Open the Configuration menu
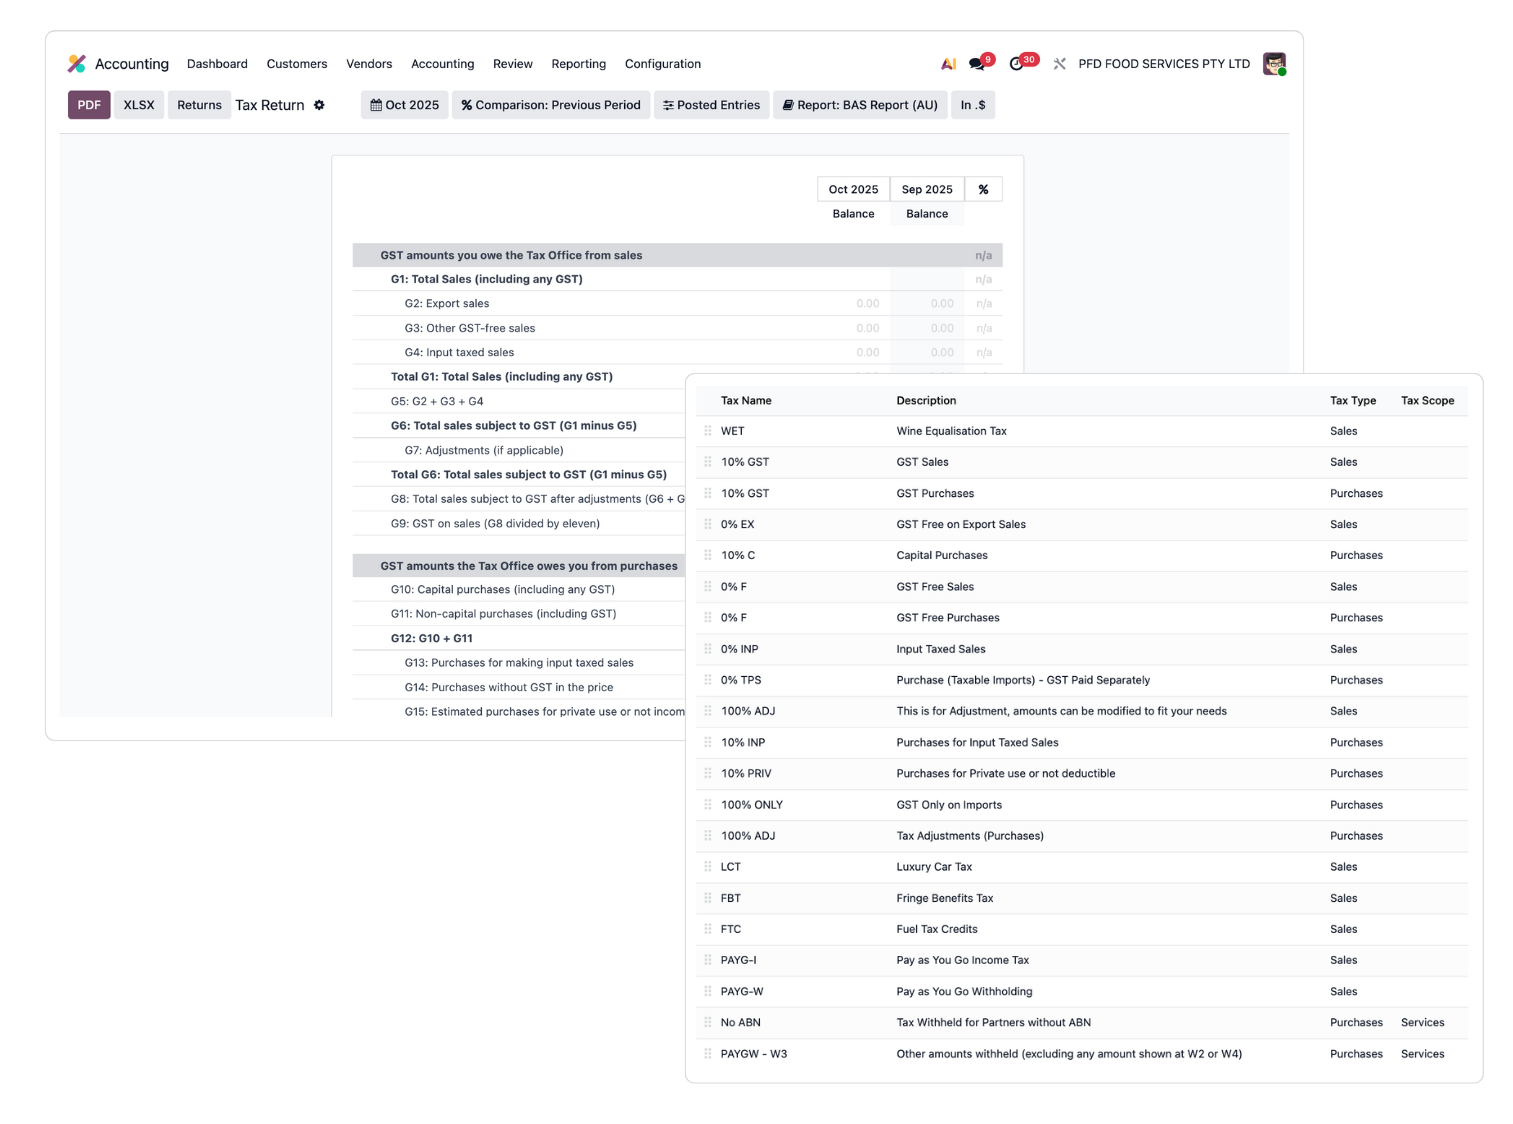This screenshot has height=1124, width=1513. (662, 64)
